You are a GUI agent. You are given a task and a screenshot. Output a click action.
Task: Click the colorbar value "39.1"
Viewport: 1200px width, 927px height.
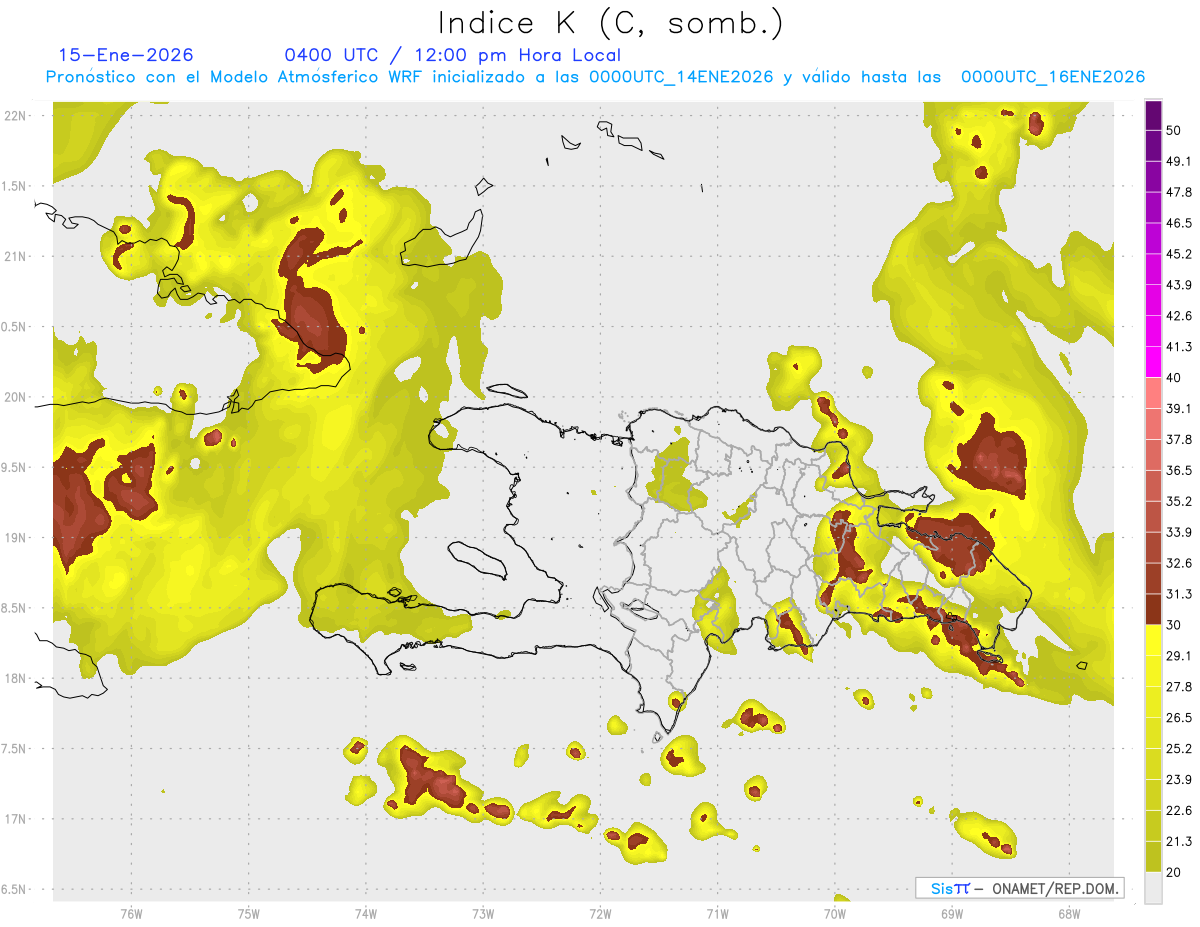tap(1179, 409)
